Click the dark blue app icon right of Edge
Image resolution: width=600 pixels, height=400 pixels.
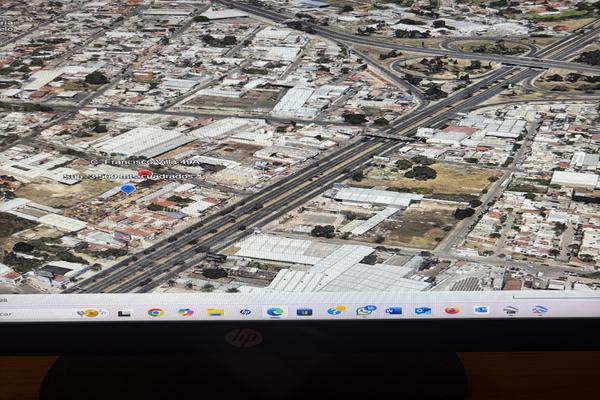pyautogui.click(x=304, y=312)
